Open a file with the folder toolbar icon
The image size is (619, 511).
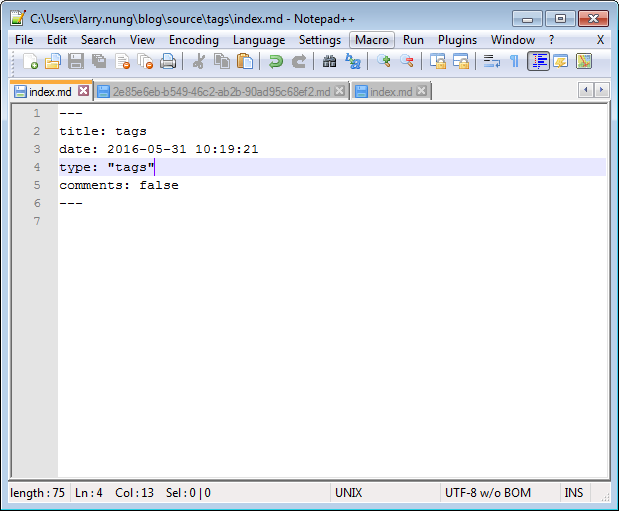[x=53, y=62]
